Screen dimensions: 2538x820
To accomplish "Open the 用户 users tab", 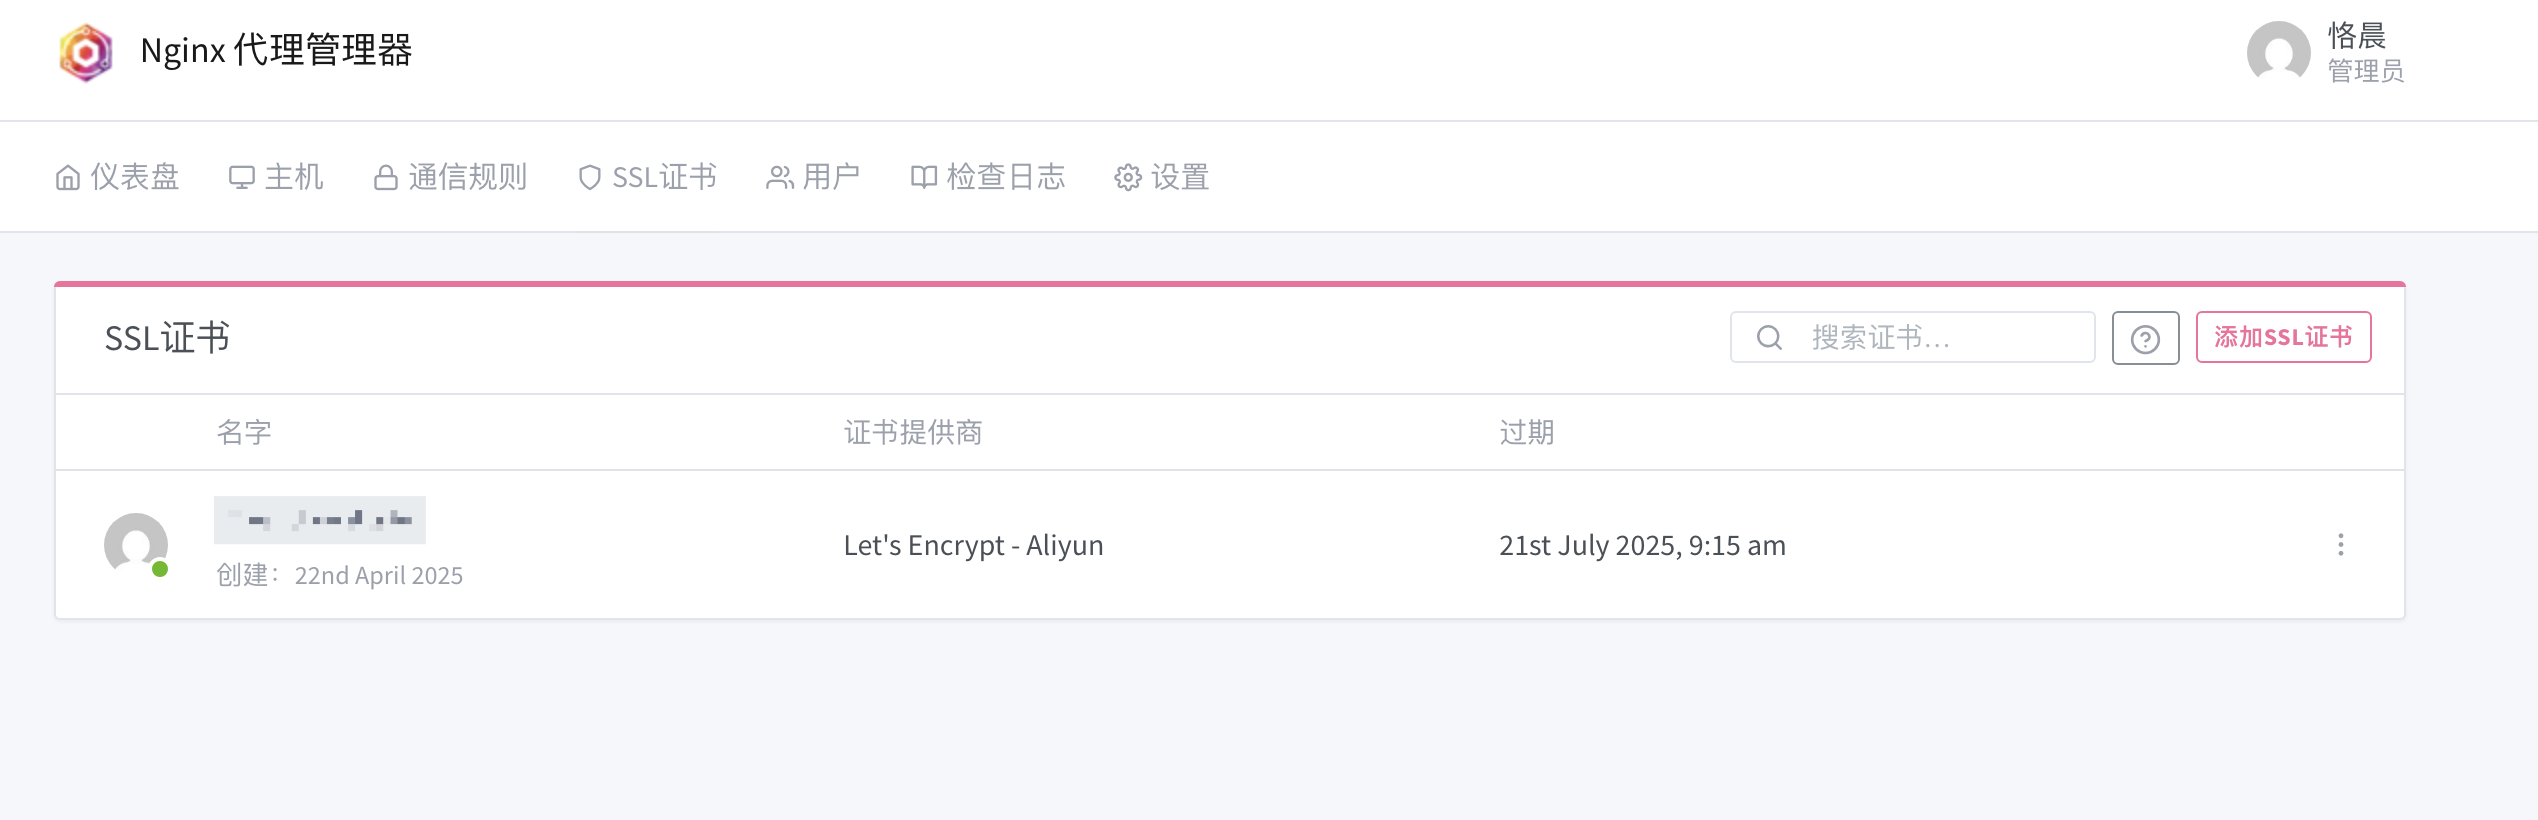I will coord(813,177).
